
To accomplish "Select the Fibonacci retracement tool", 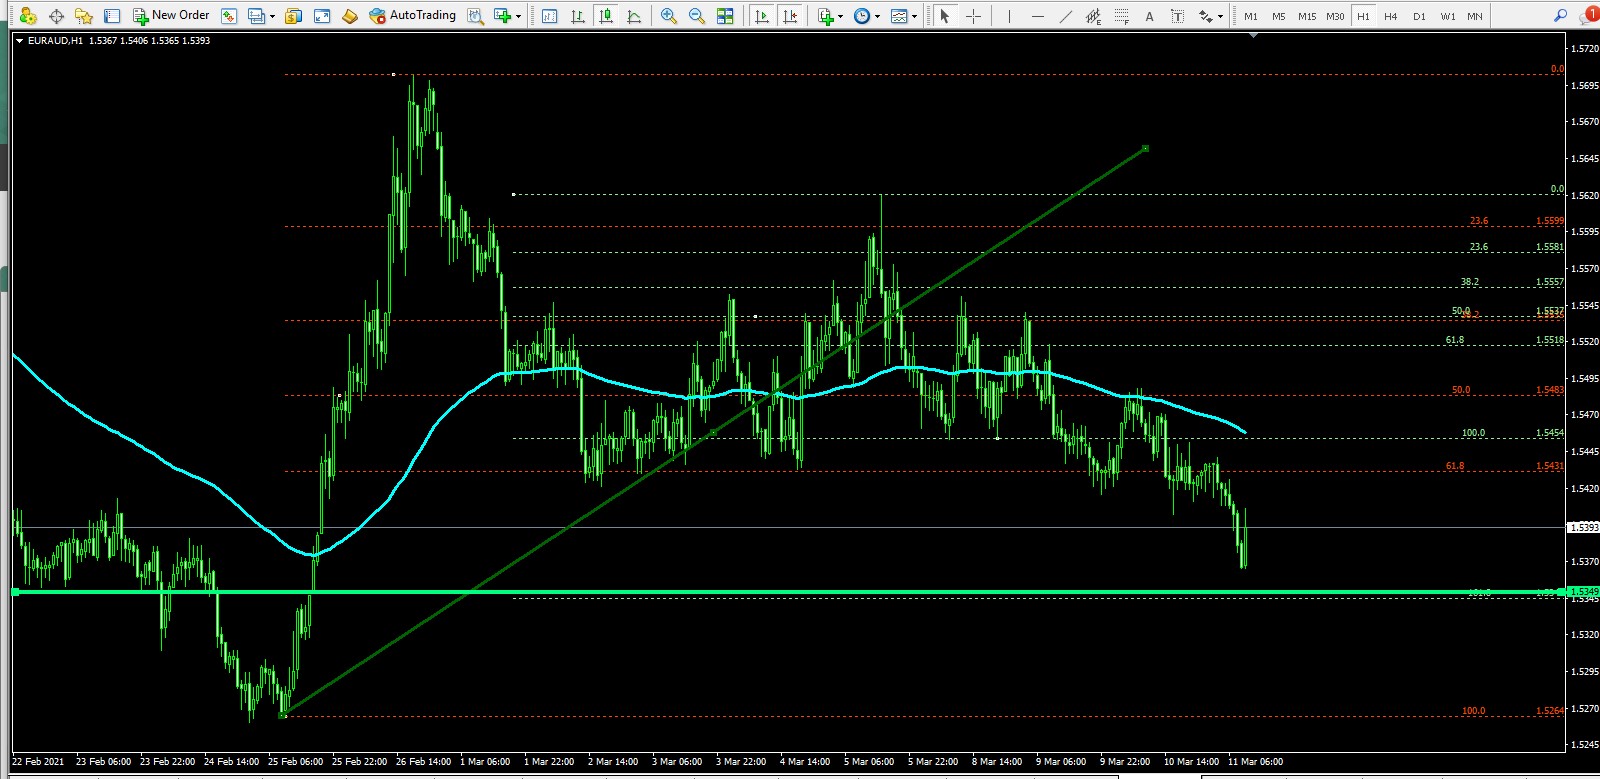I will pos(1121,16).
